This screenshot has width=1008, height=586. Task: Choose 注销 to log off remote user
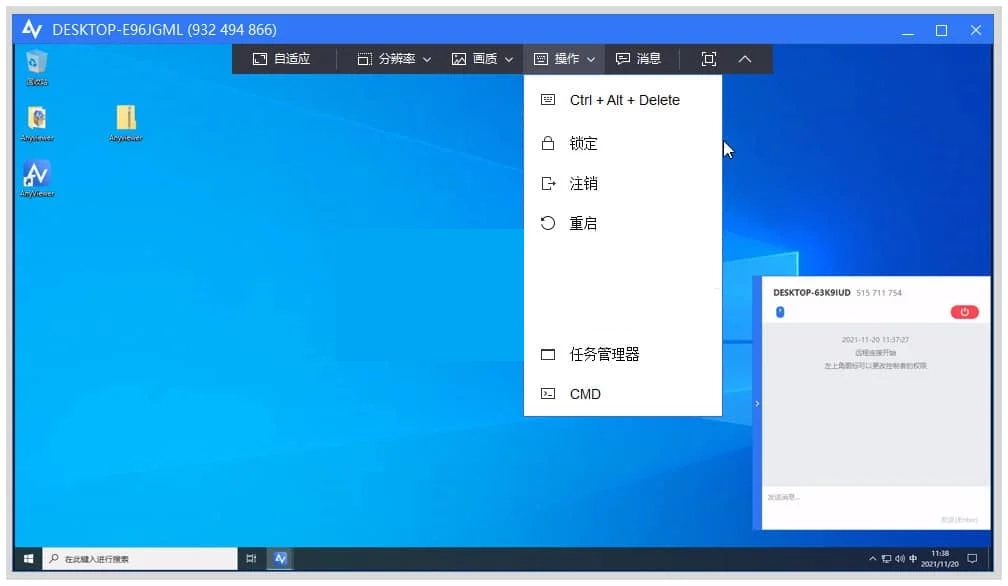click(583, 184)
